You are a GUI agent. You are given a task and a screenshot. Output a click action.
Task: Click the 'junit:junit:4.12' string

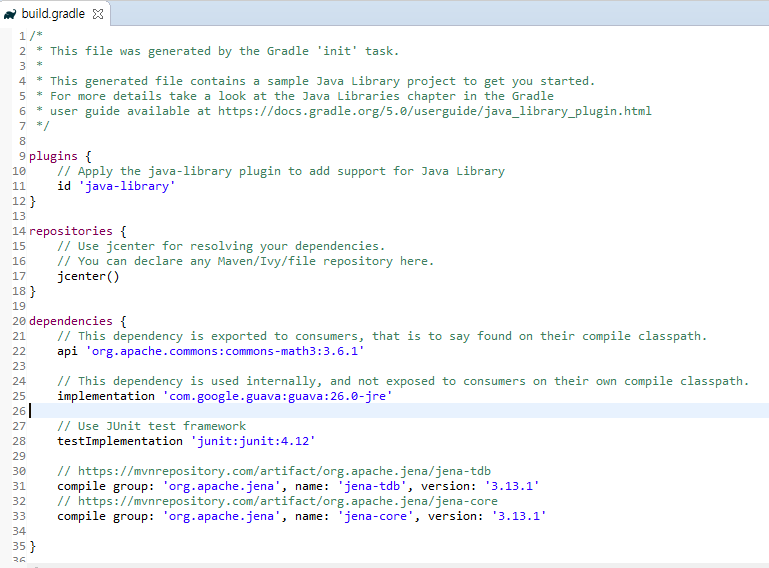tap(253, 441)
